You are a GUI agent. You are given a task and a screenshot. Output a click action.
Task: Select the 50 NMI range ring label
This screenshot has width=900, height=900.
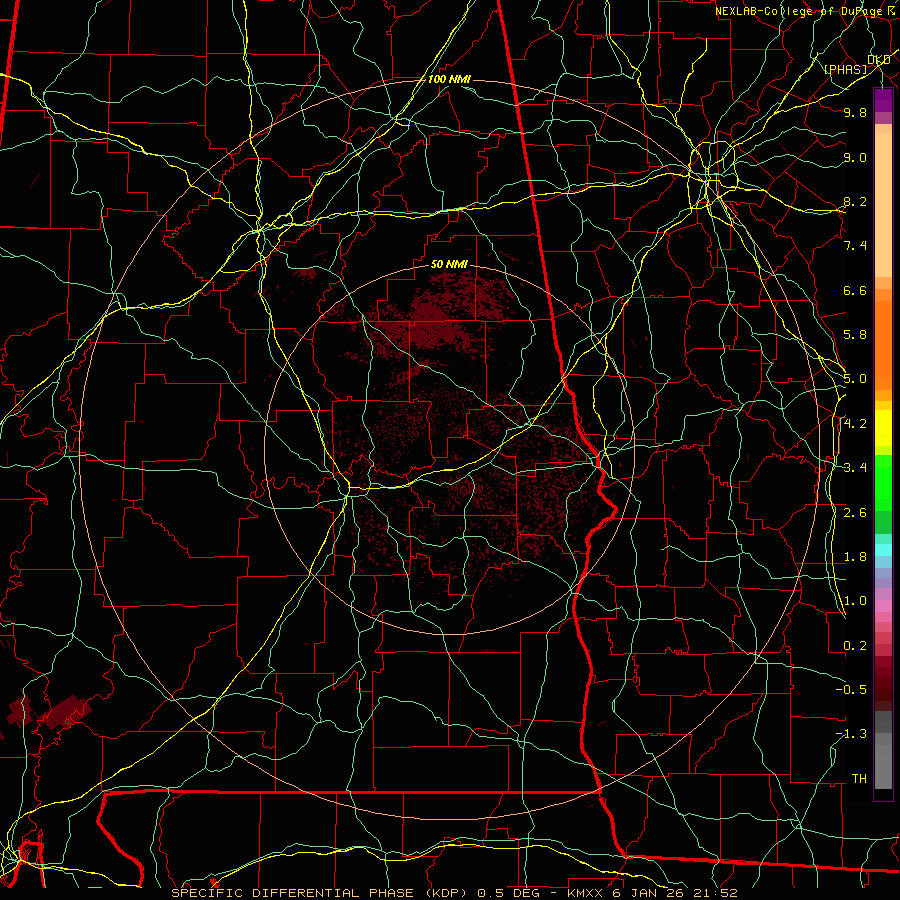pyautogui.click(x=449, y=265)
